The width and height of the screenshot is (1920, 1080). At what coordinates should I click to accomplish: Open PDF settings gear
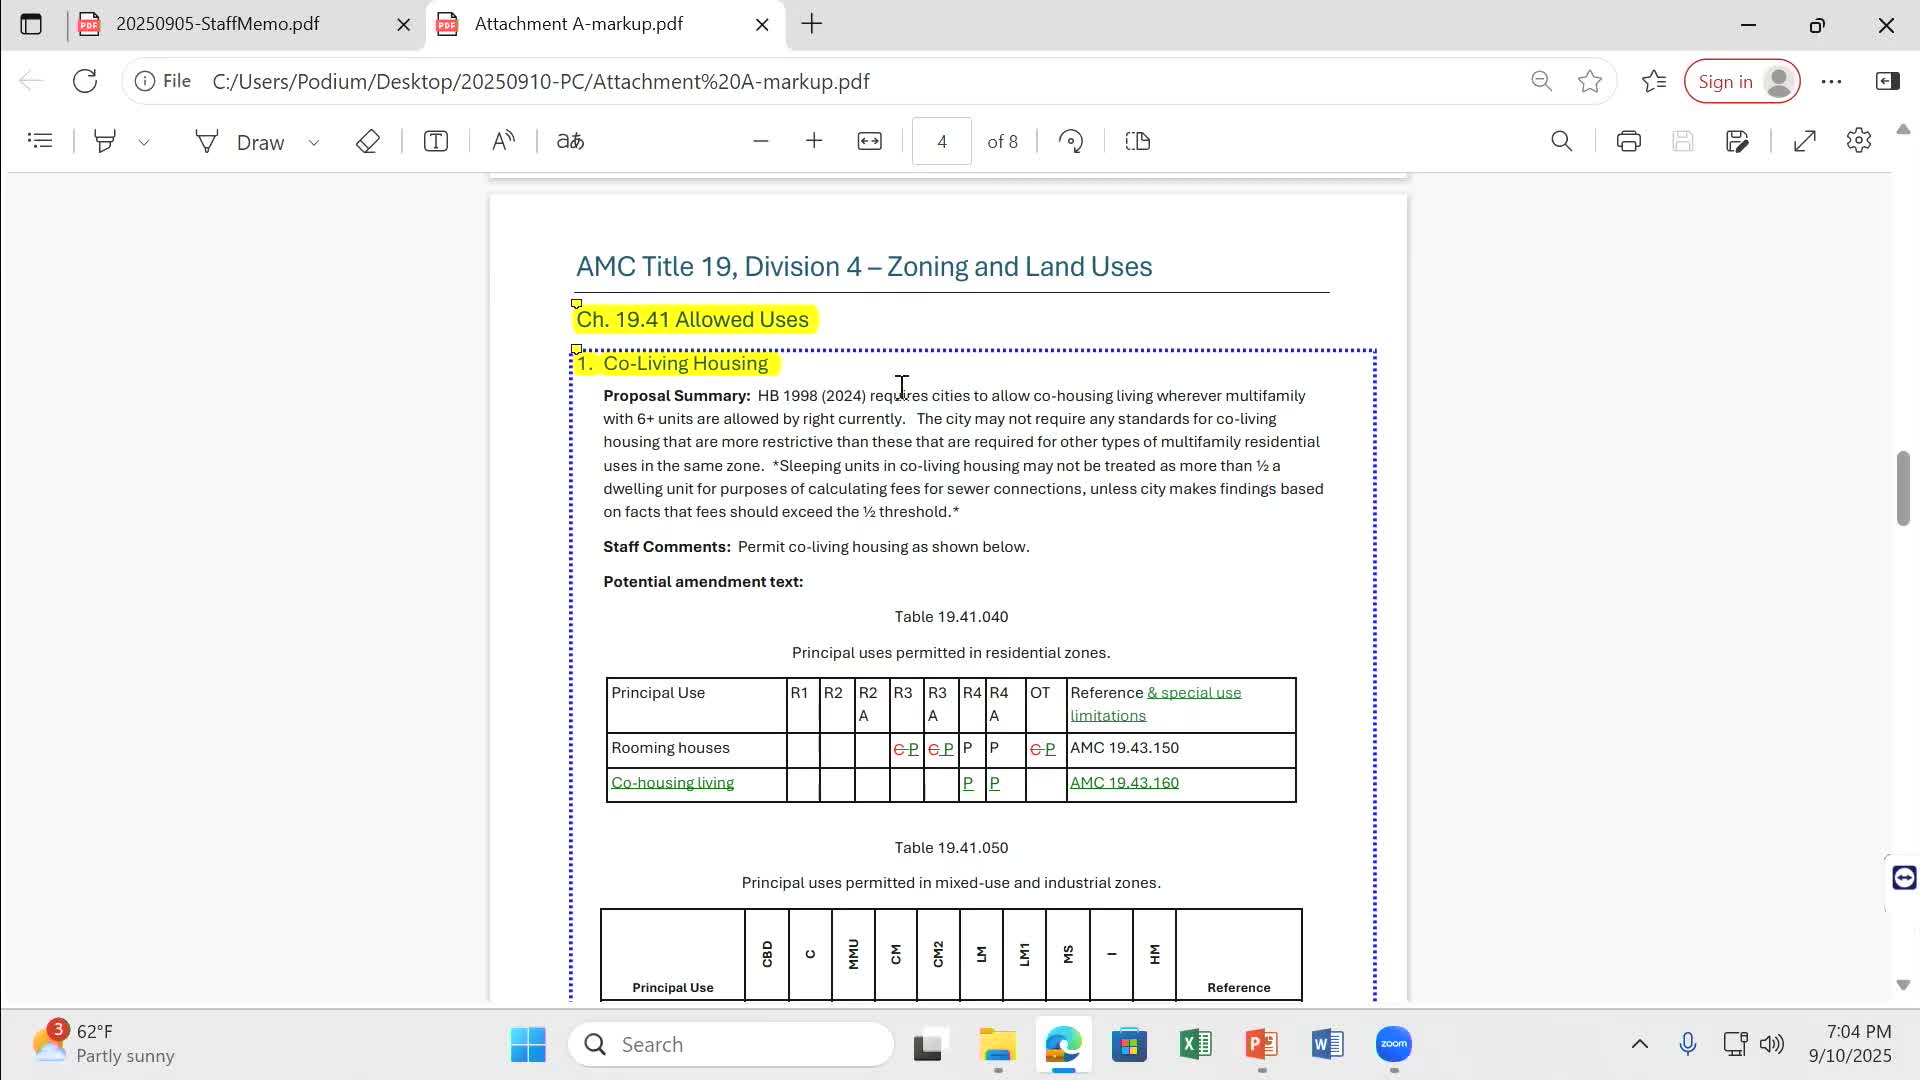(1858, 141)
